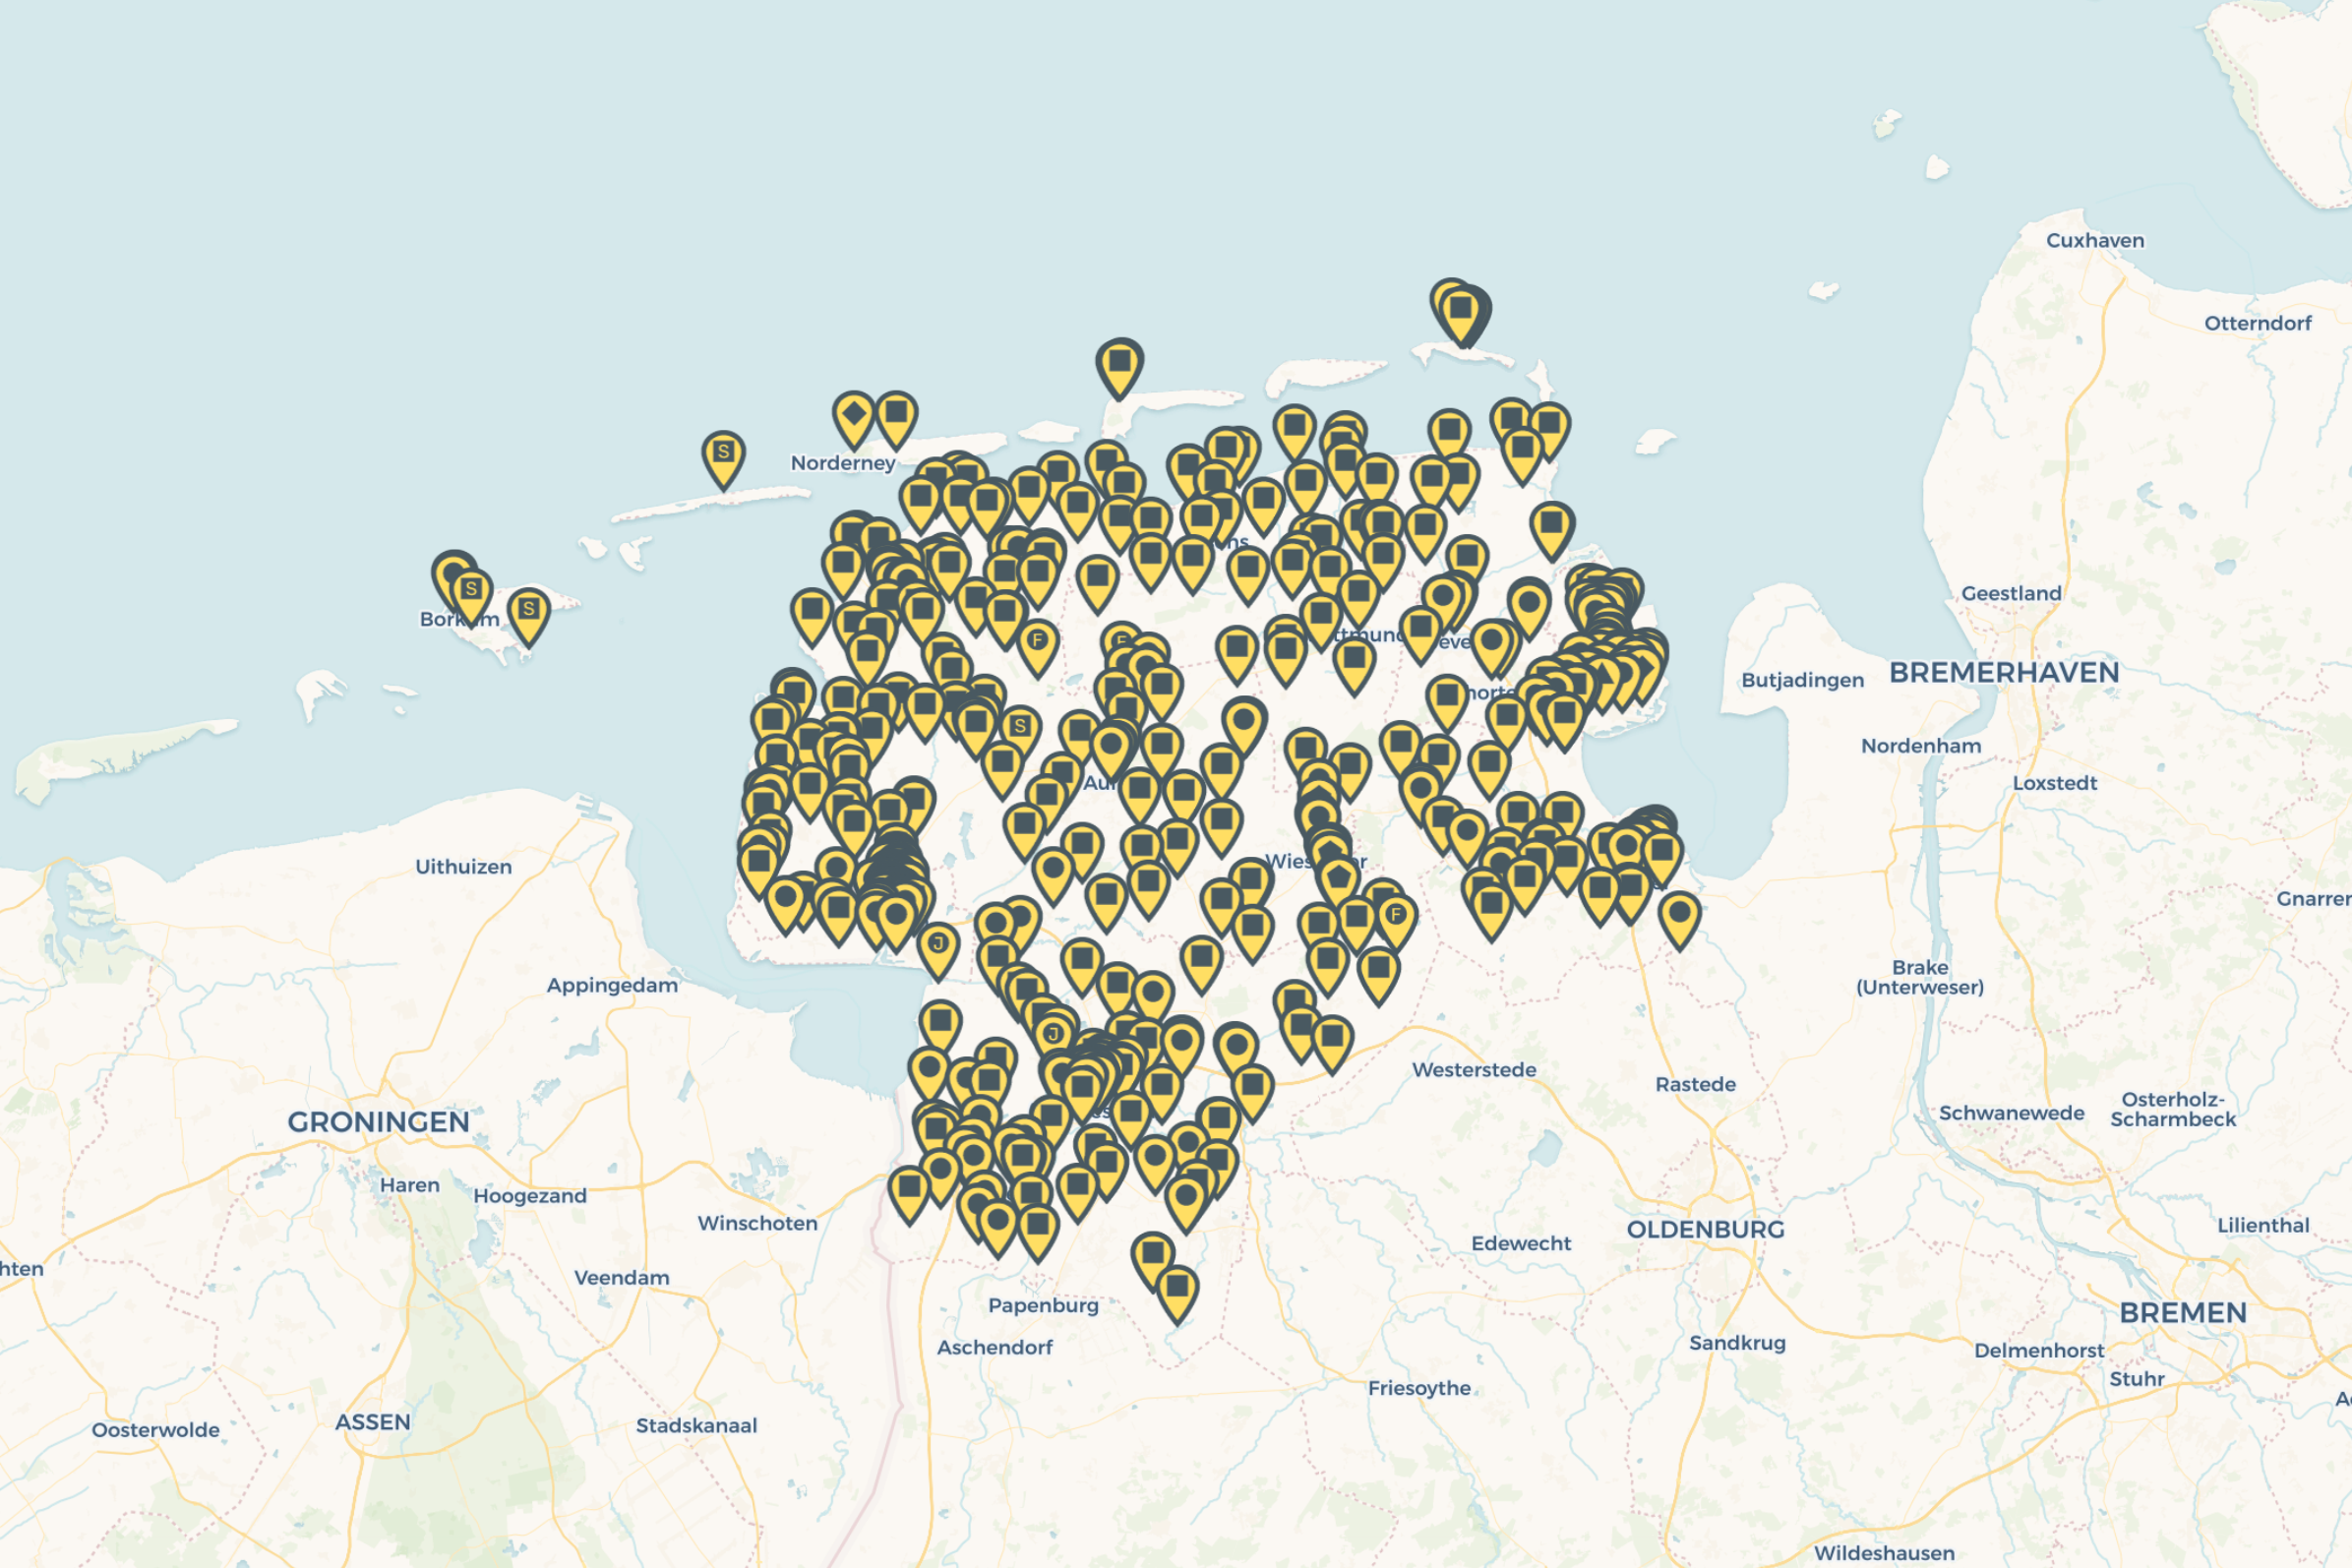The width and height of the screenshot is (2352, 1568).
Task: Click the GRONINGEN city label
Action: [x=378, y=1122]
